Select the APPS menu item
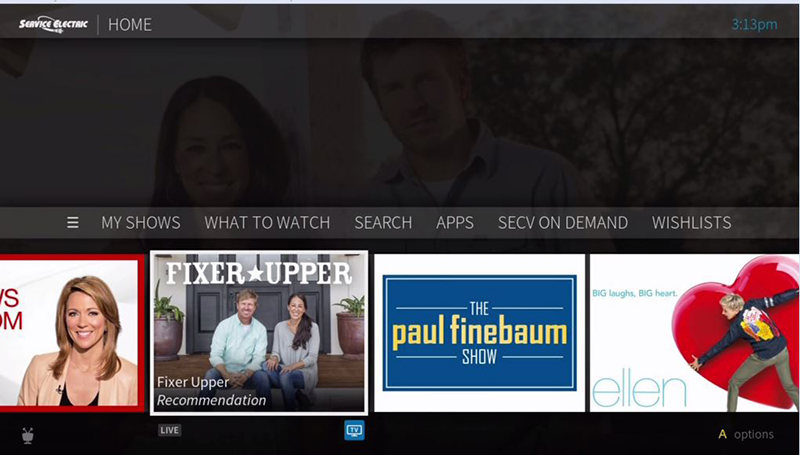800x455 pixels. tap(455, 223)
